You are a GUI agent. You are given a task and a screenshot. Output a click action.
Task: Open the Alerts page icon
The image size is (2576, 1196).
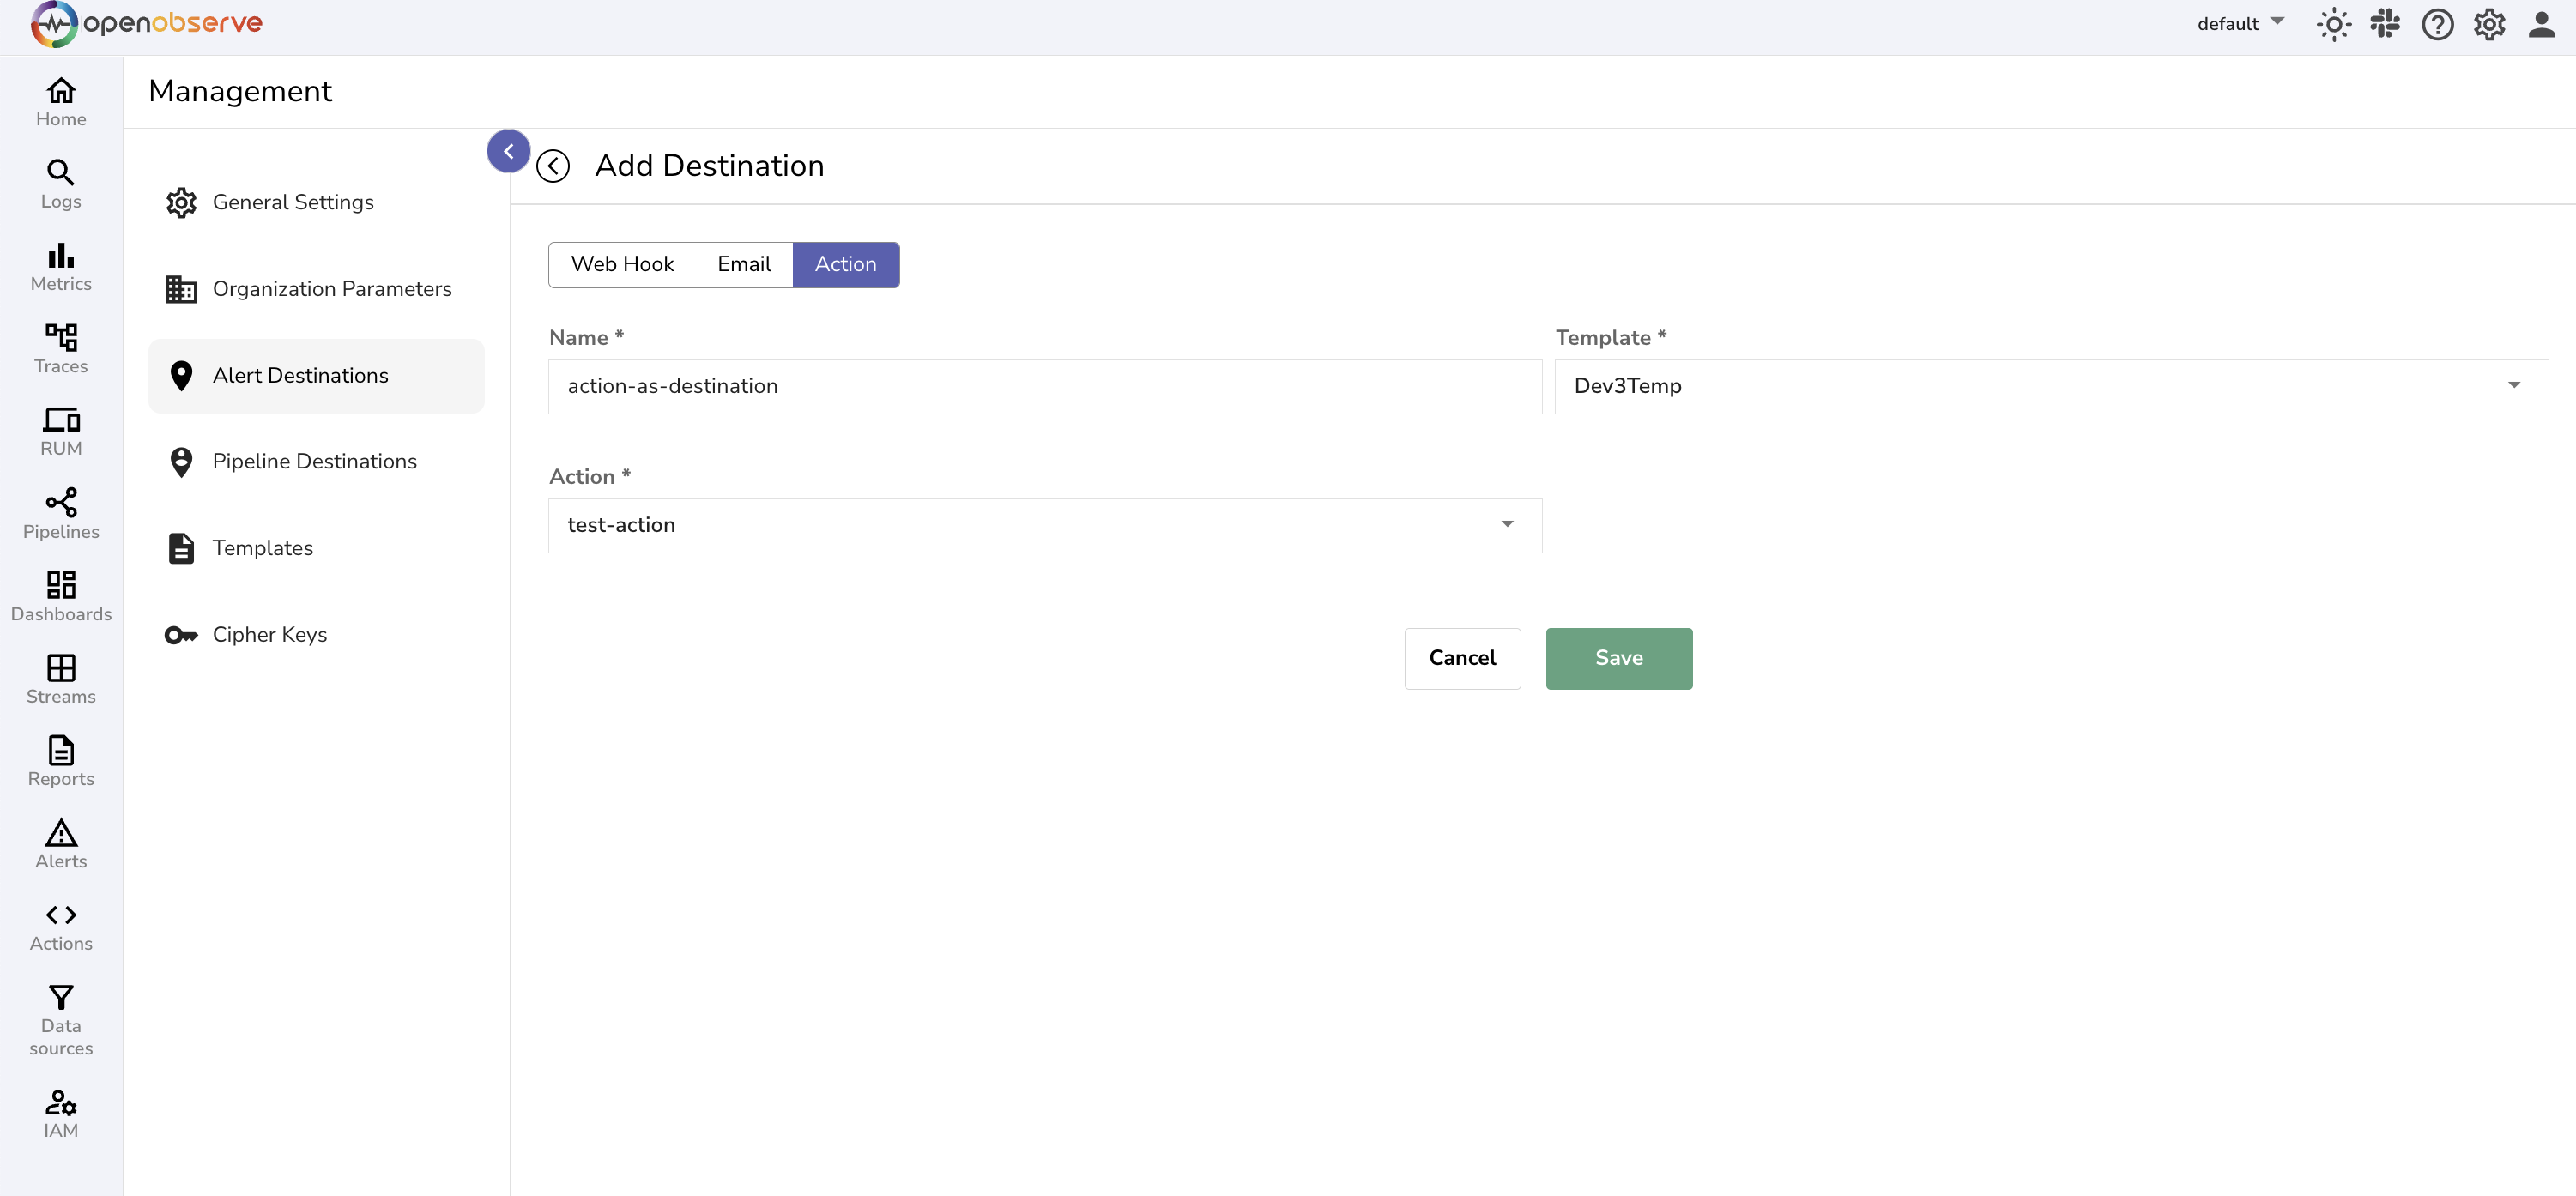point(61,844)
